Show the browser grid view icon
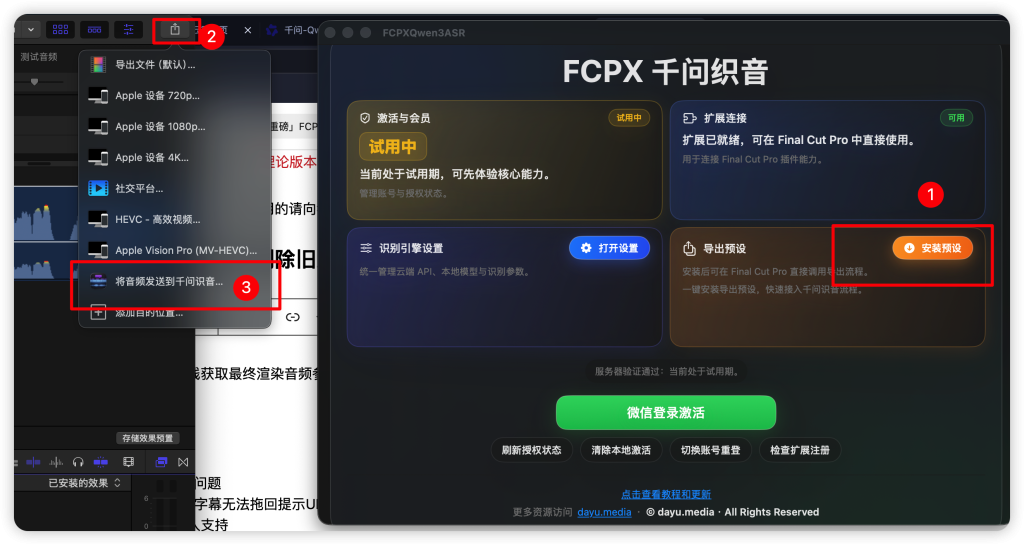 point(61,29)
